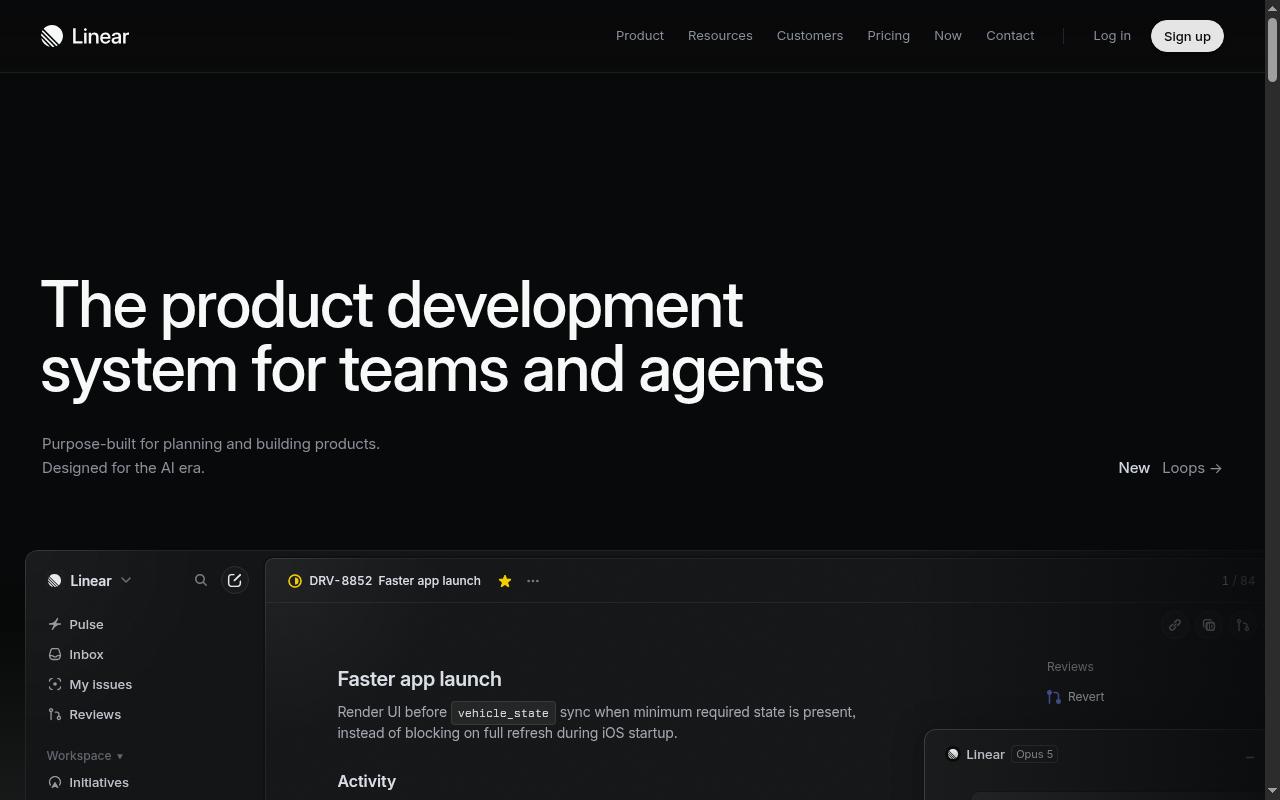This screenshot has height=800, width=1280.
Task: Minimize the Linear agent chat panel
Action: 1250,758
